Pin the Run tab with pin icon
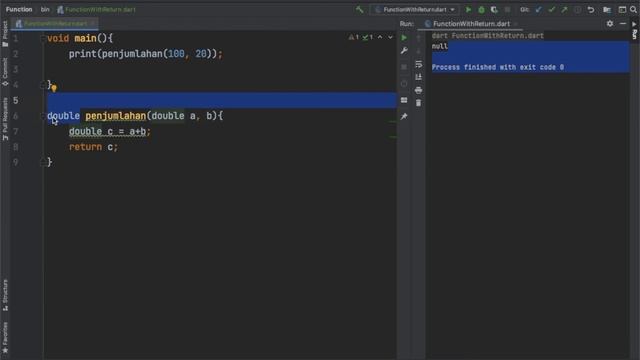The image size is (640, 360). pyautogui.click(x=404, y=117)
